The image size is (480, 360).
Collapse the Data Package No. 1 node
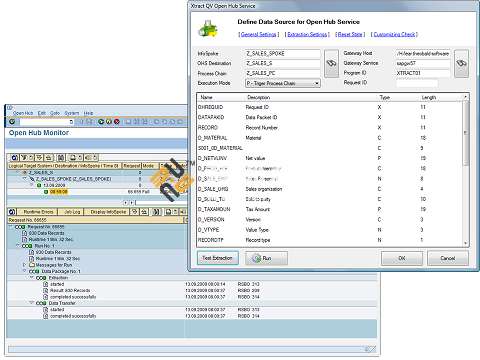[x=24, y=271]
